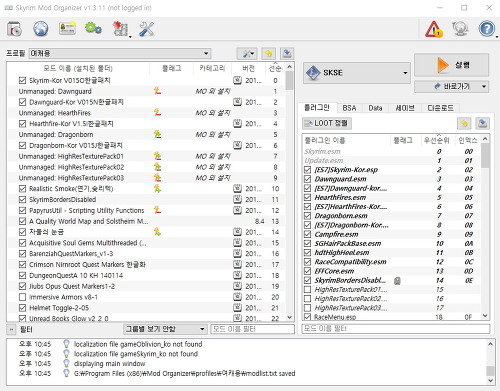The image size is (500, 391).
Task: Toggle SkyrimBordersDisabled mod checkbox
Action: pos(22,199)
